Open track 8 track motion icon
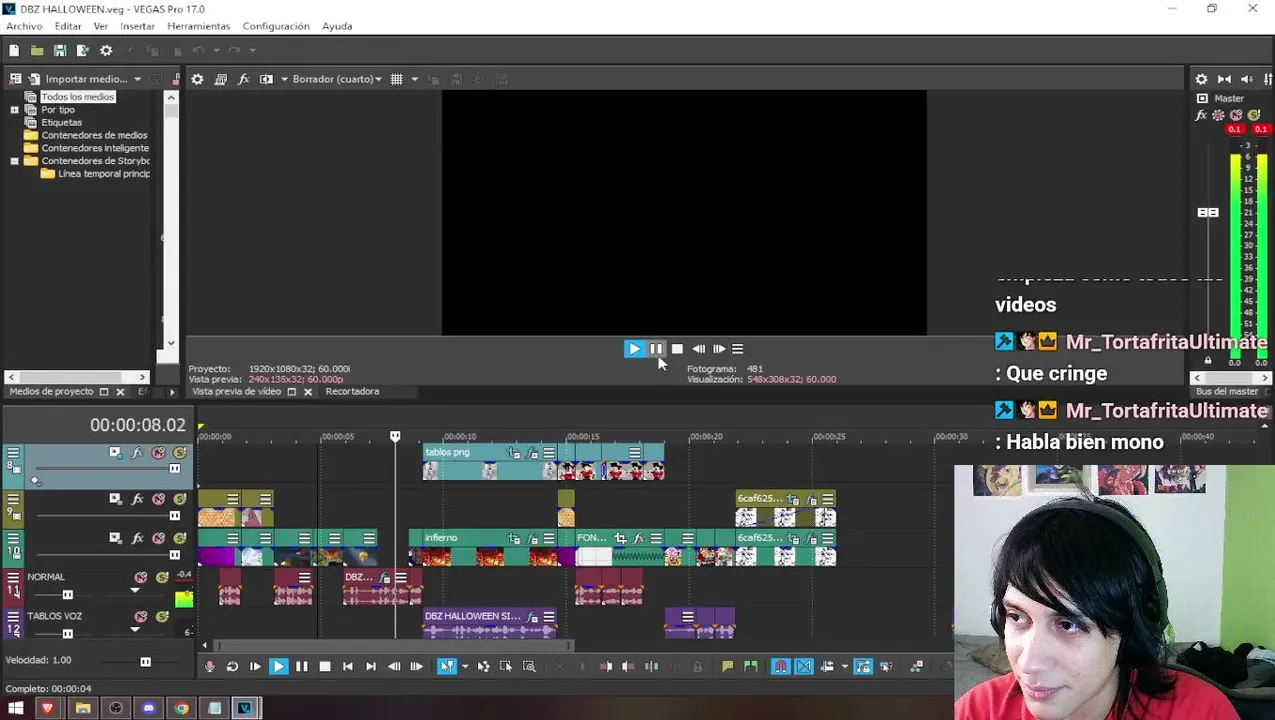Screen dimensions: 1275x720 point(115,453)
